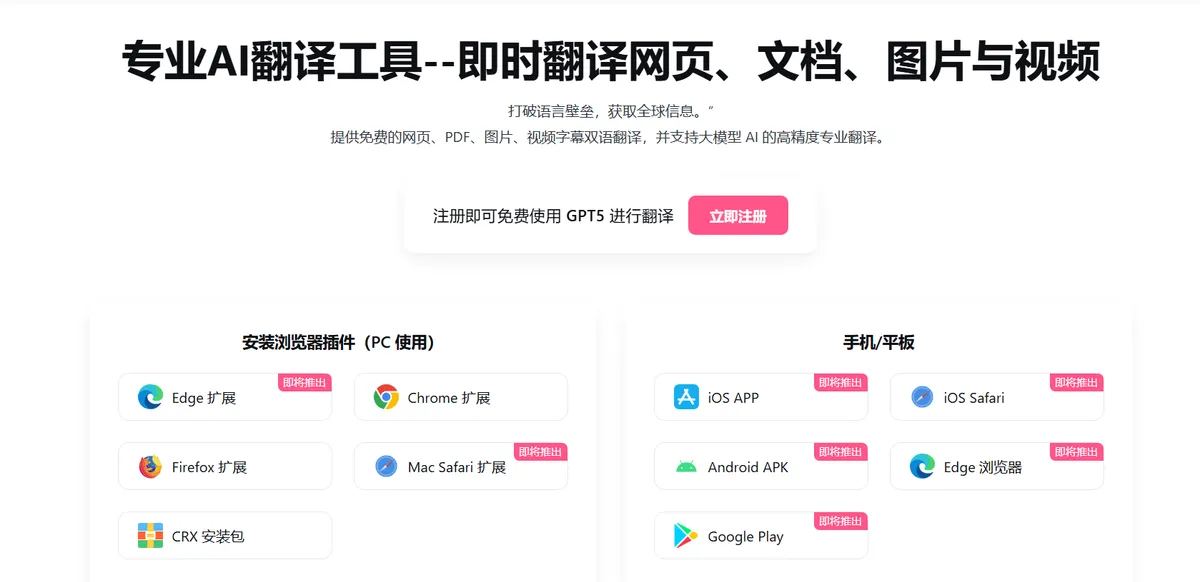Screen dimensions: 1200x582
Task: Click the pink 立即注册 button
Action: [738, 216]
